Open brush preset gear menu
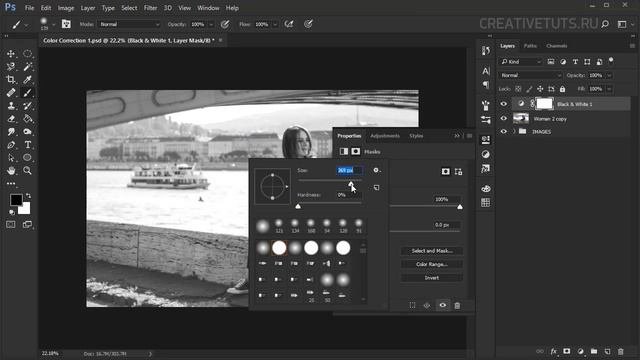 click(x=376, y=170)
